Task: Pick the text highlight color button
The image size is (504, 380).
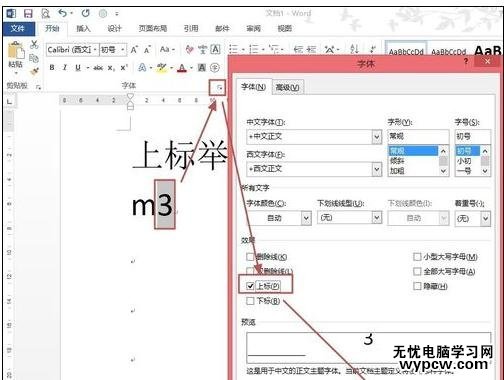Action: point(162,68)
